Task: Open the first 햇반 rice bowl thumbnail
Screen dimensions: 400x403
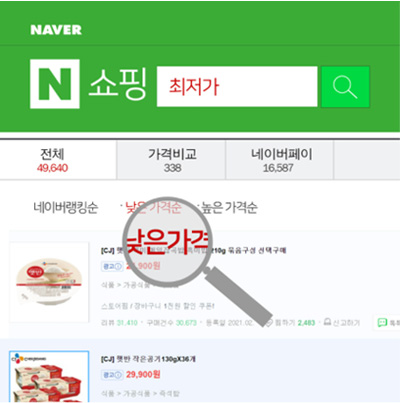Action: point(49,282)
